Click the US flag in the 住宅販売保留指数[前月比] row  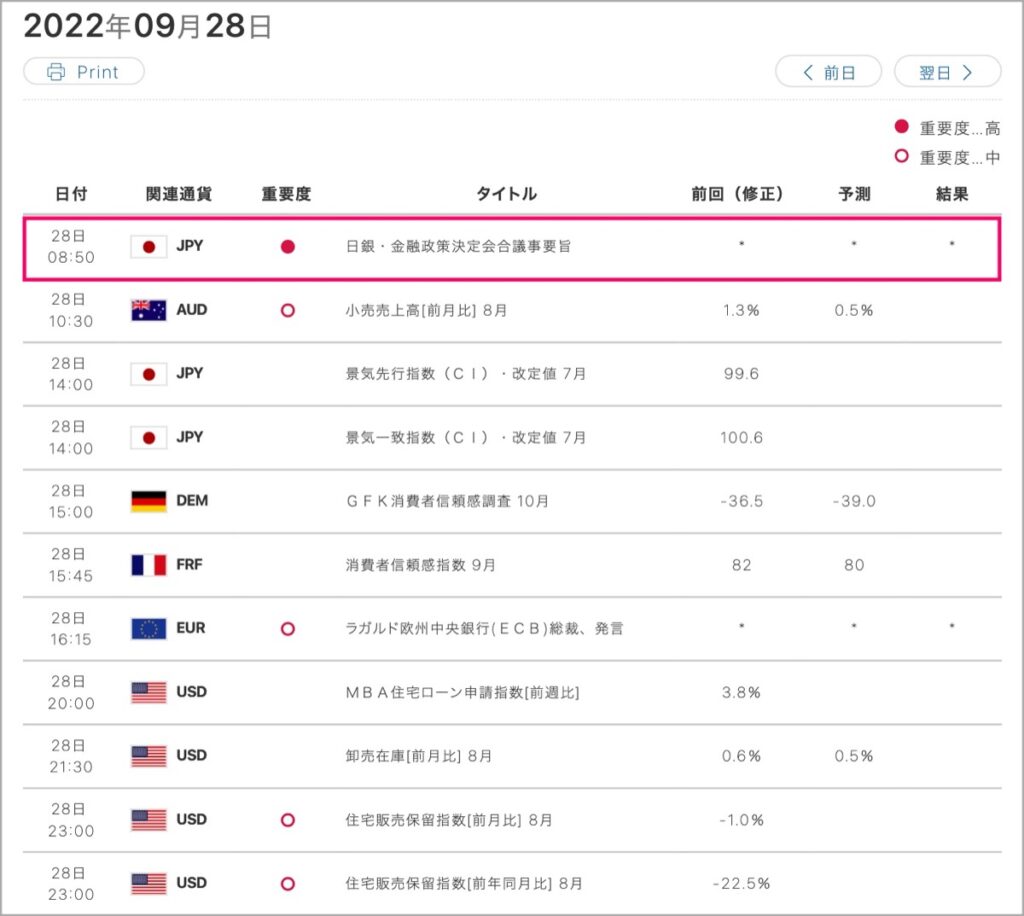149,820
